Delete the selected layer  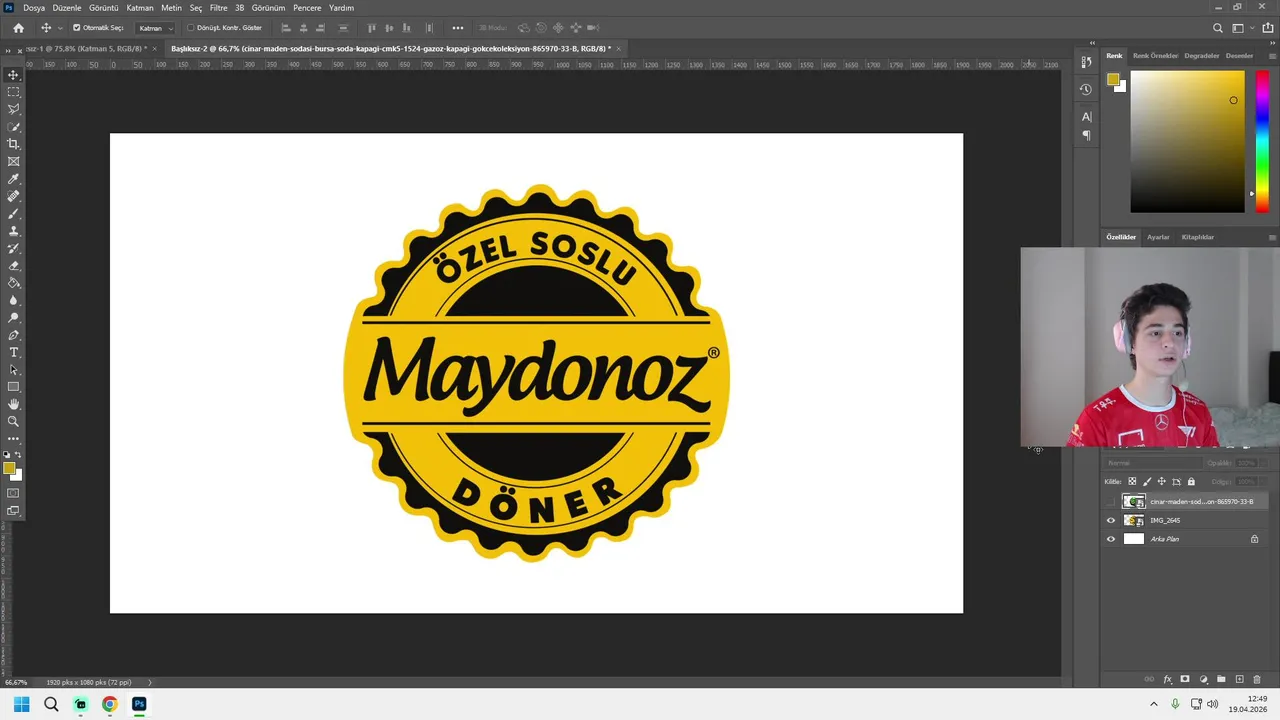coord(1257,679)
